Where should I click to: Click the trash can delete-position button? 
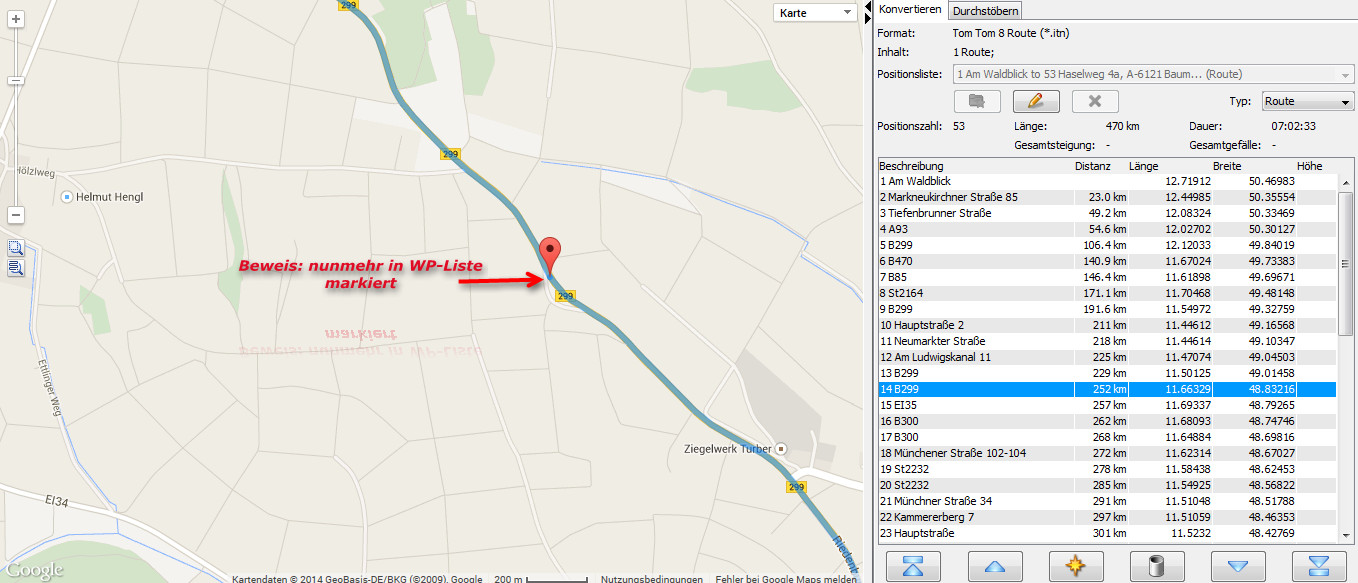point(1156,566)
